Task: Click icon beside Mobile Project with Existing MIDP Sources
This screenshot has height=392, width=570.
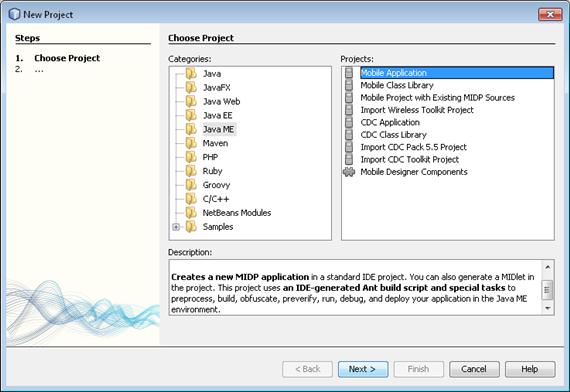Action: tap(349, 97)
